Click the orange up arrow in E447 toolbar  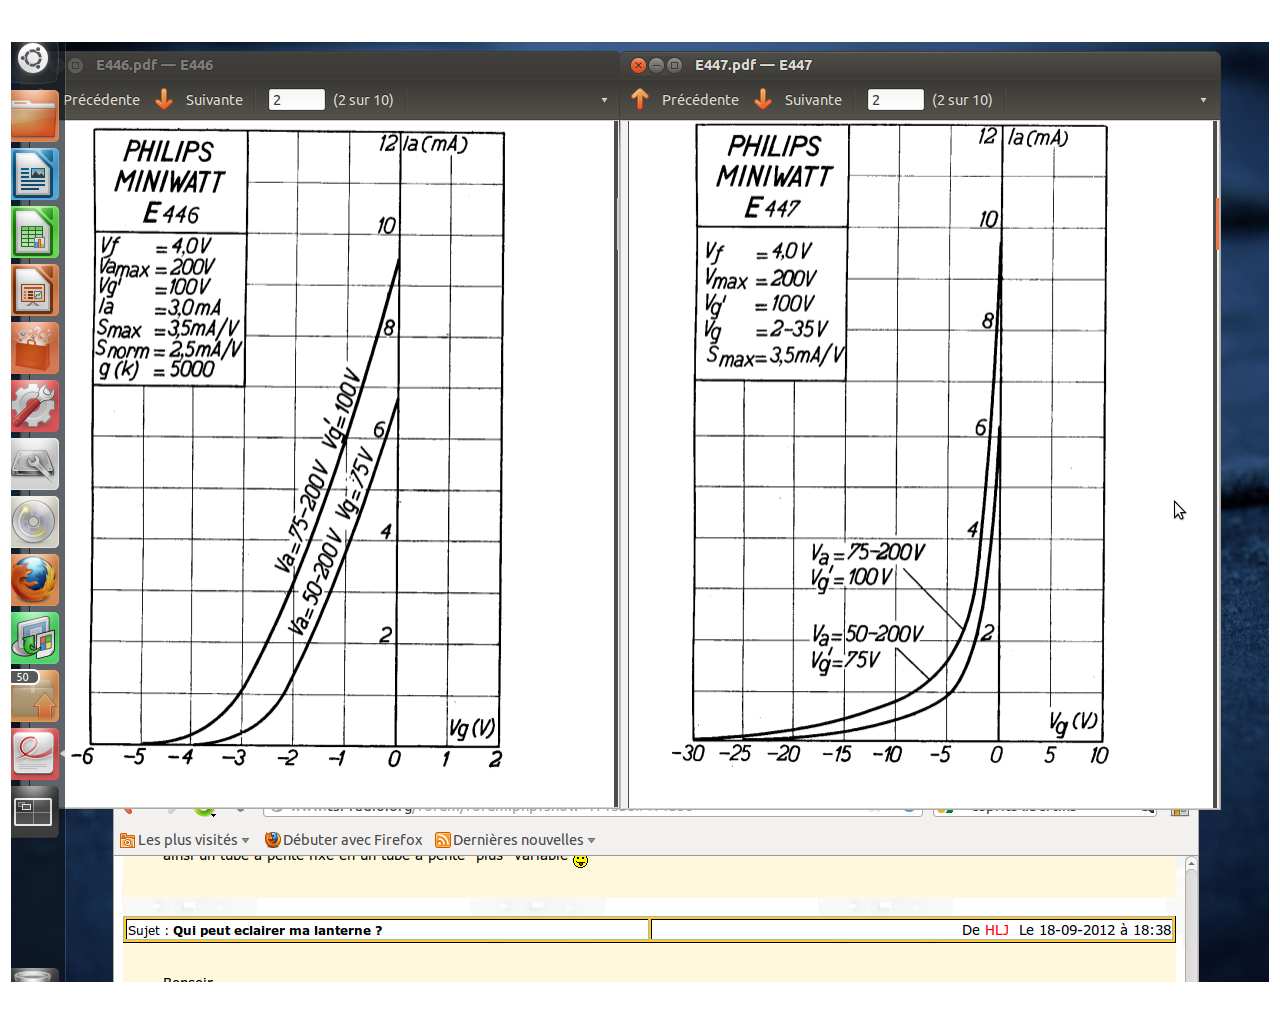(x=640, y=99)
